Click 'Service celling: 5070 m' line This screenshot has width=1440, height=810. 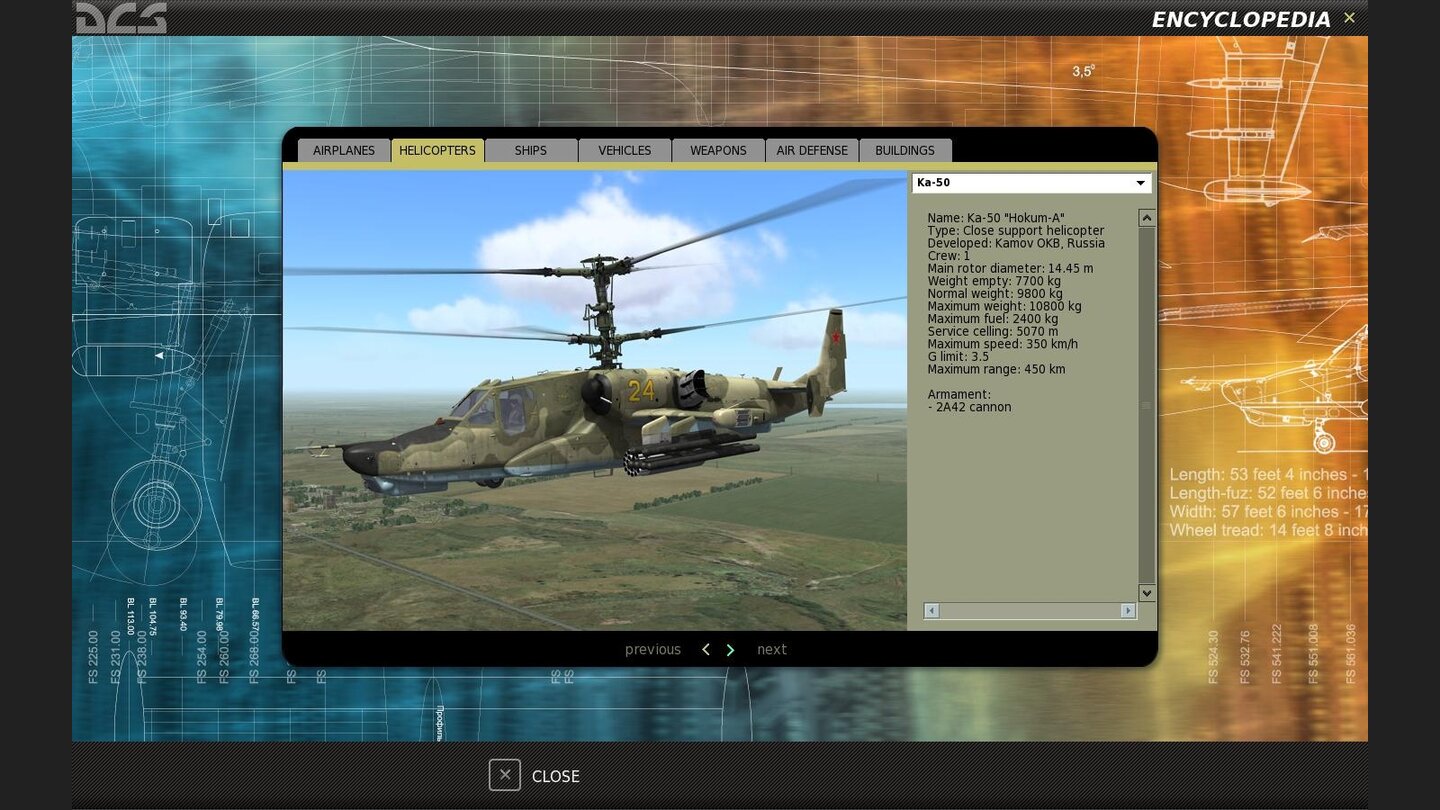coord(992,332)
